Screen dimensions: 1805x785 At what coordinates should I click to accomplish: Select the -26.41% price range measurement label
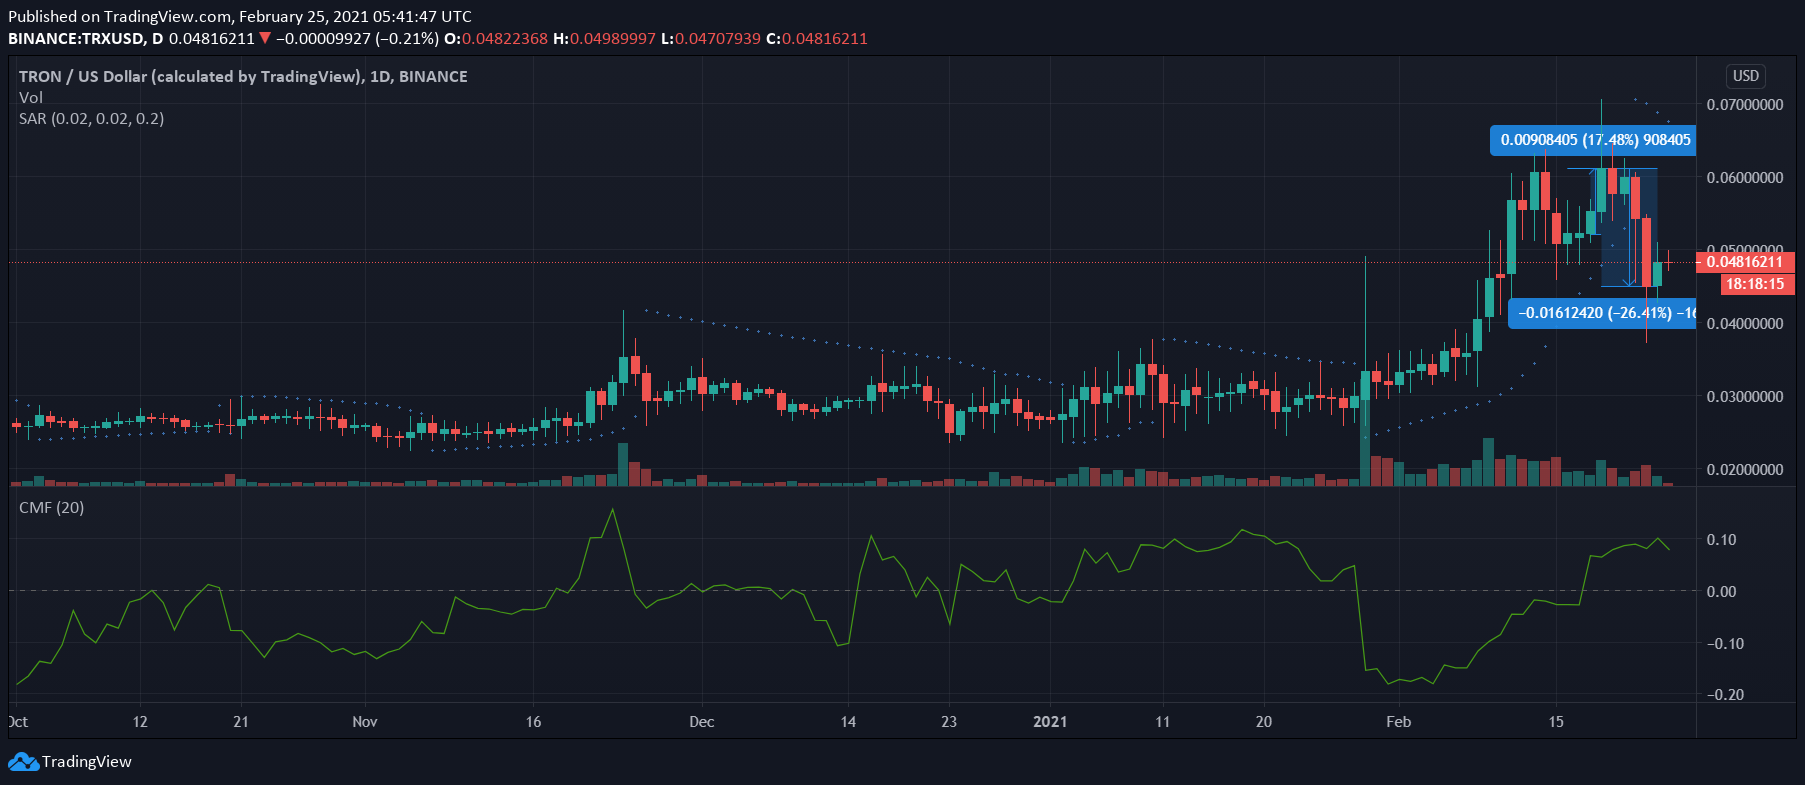(x=1603, y=313)
